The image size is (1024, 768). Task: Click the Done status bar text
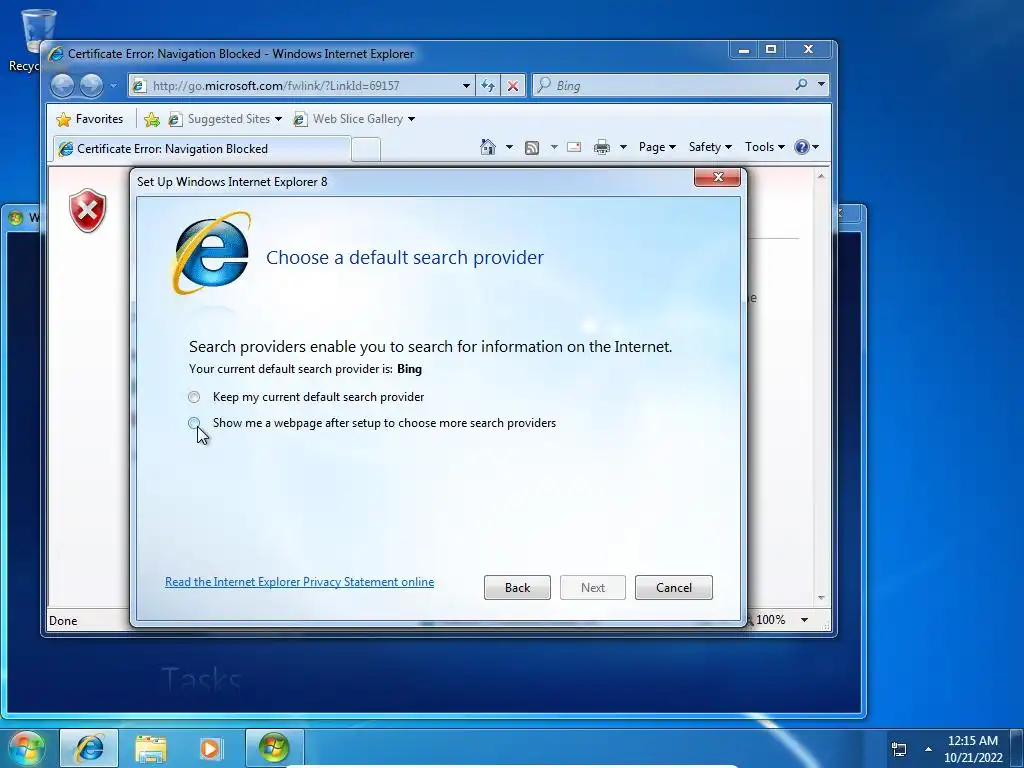tap(63, 620)
